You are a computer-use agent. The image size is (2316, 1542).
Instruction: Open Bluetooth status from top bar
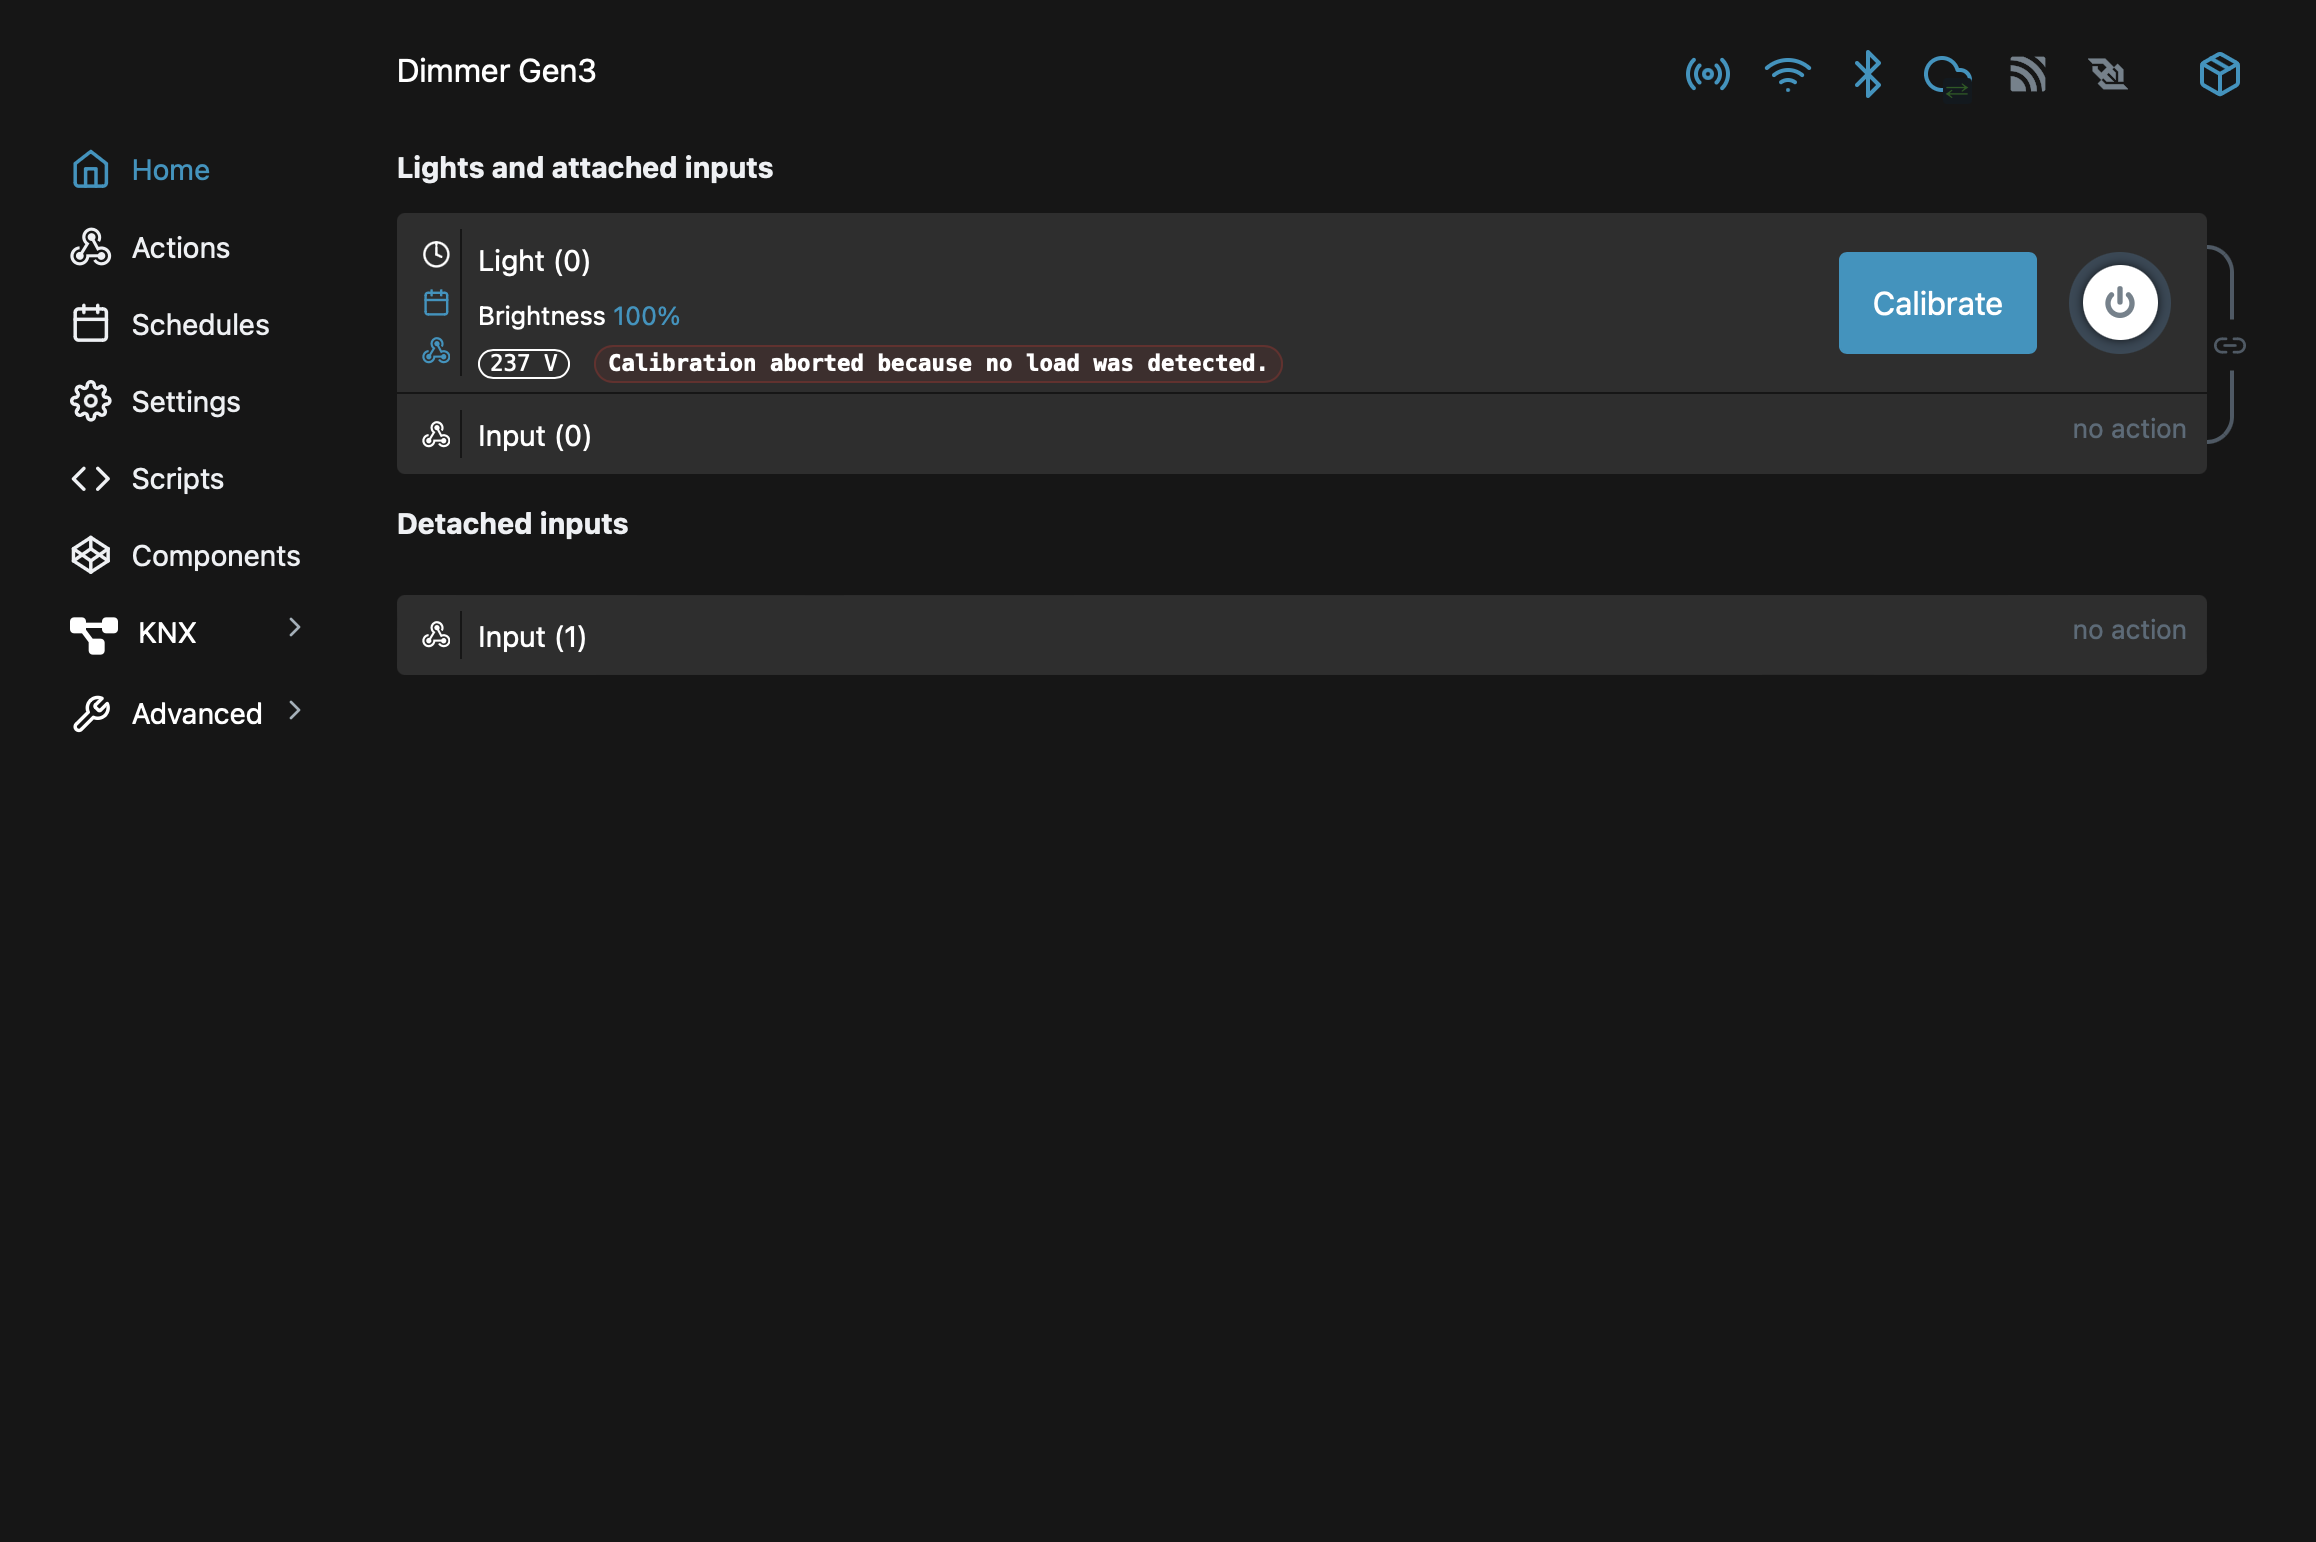[x=1866, y=74]
